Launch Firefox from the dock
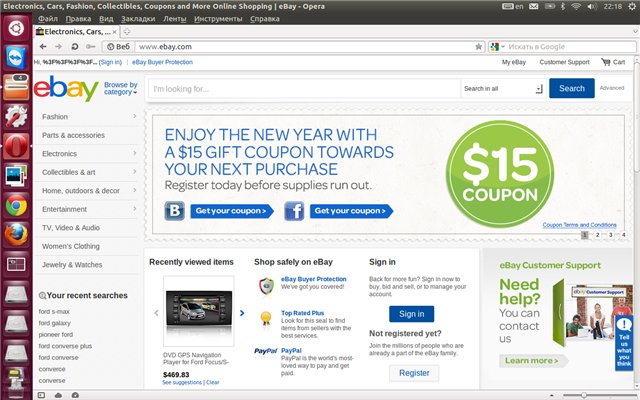Screen dimensions: 640x400 [x=16, y=235]
